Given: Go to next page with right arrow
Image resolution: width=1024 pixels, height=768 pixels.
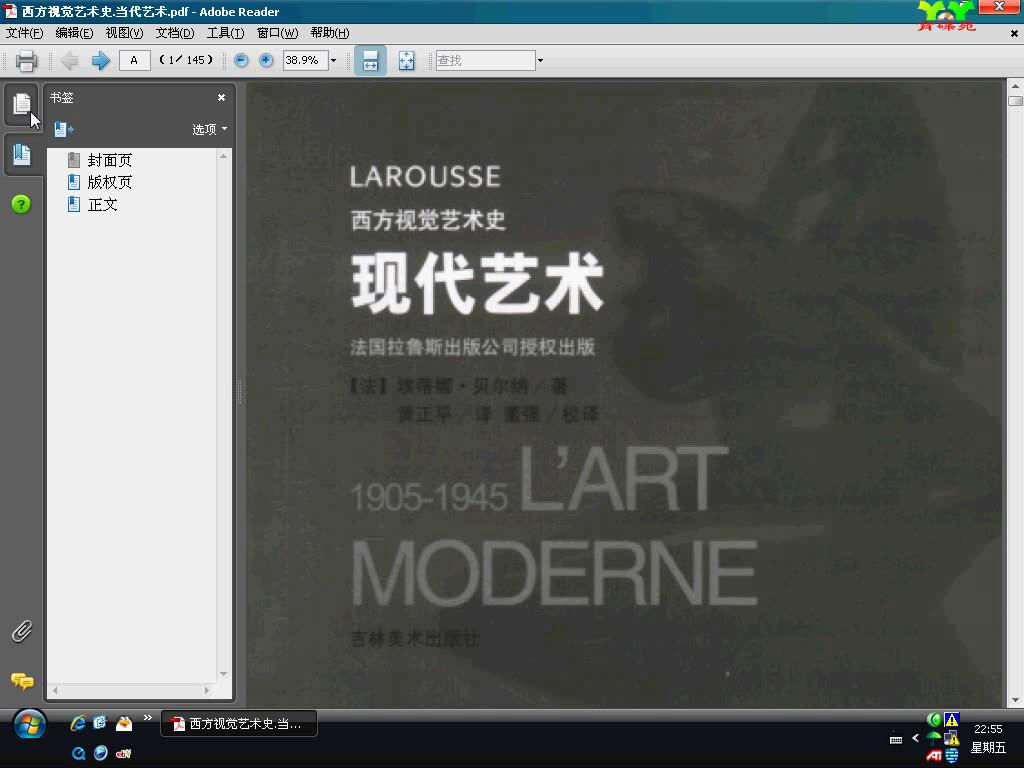Looking at the screenshot, I should point(101,61).
